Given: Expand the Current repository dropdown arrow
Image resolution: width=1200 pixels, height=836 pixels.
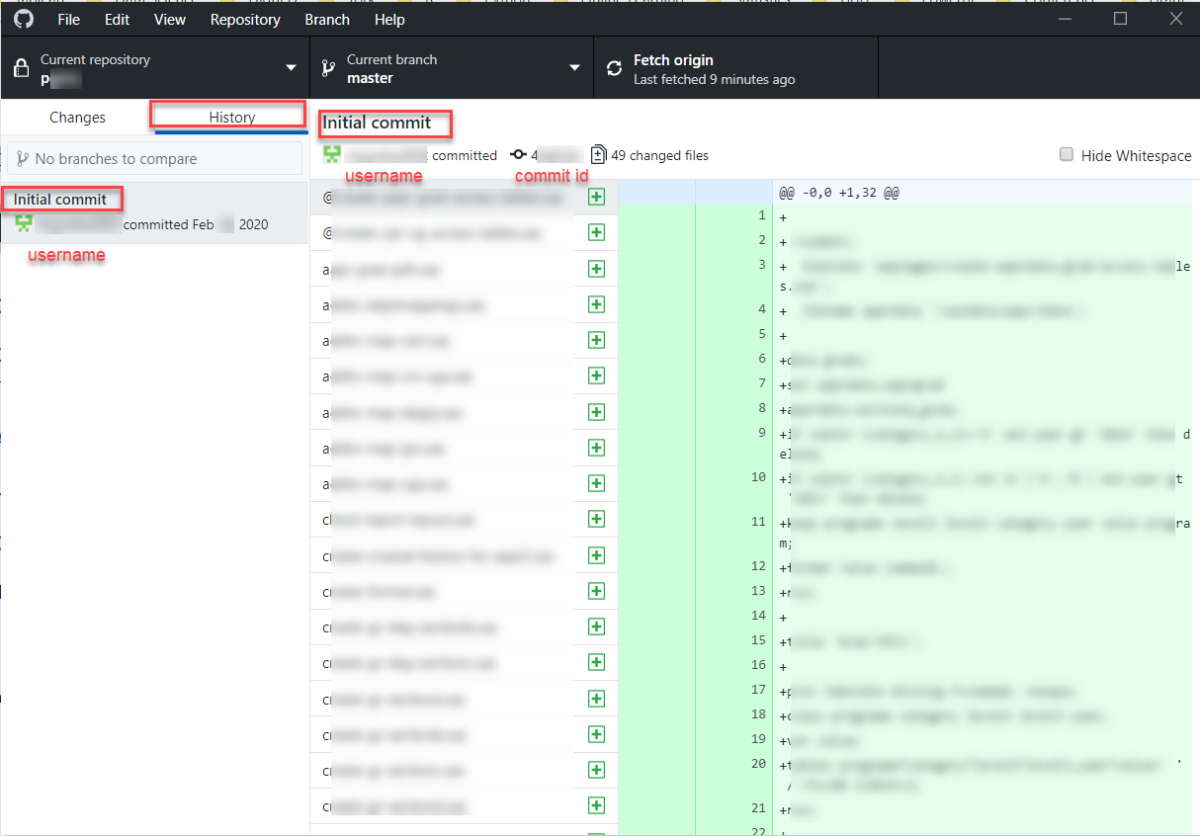Looking at the screenshot, I should [291, 68].
